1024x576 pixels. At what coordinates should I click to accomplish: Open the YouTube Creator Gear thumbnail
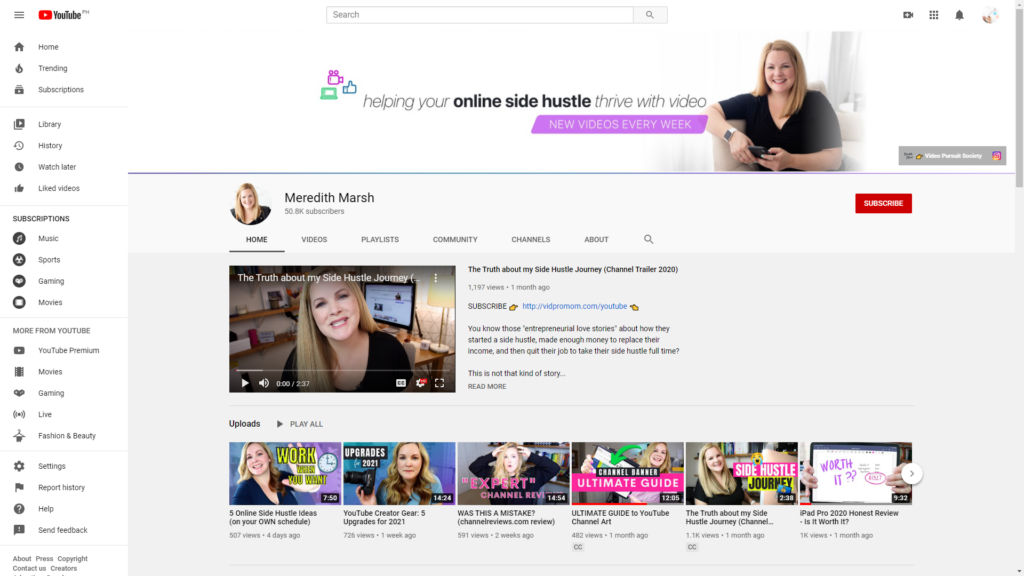tap(400, 473)
